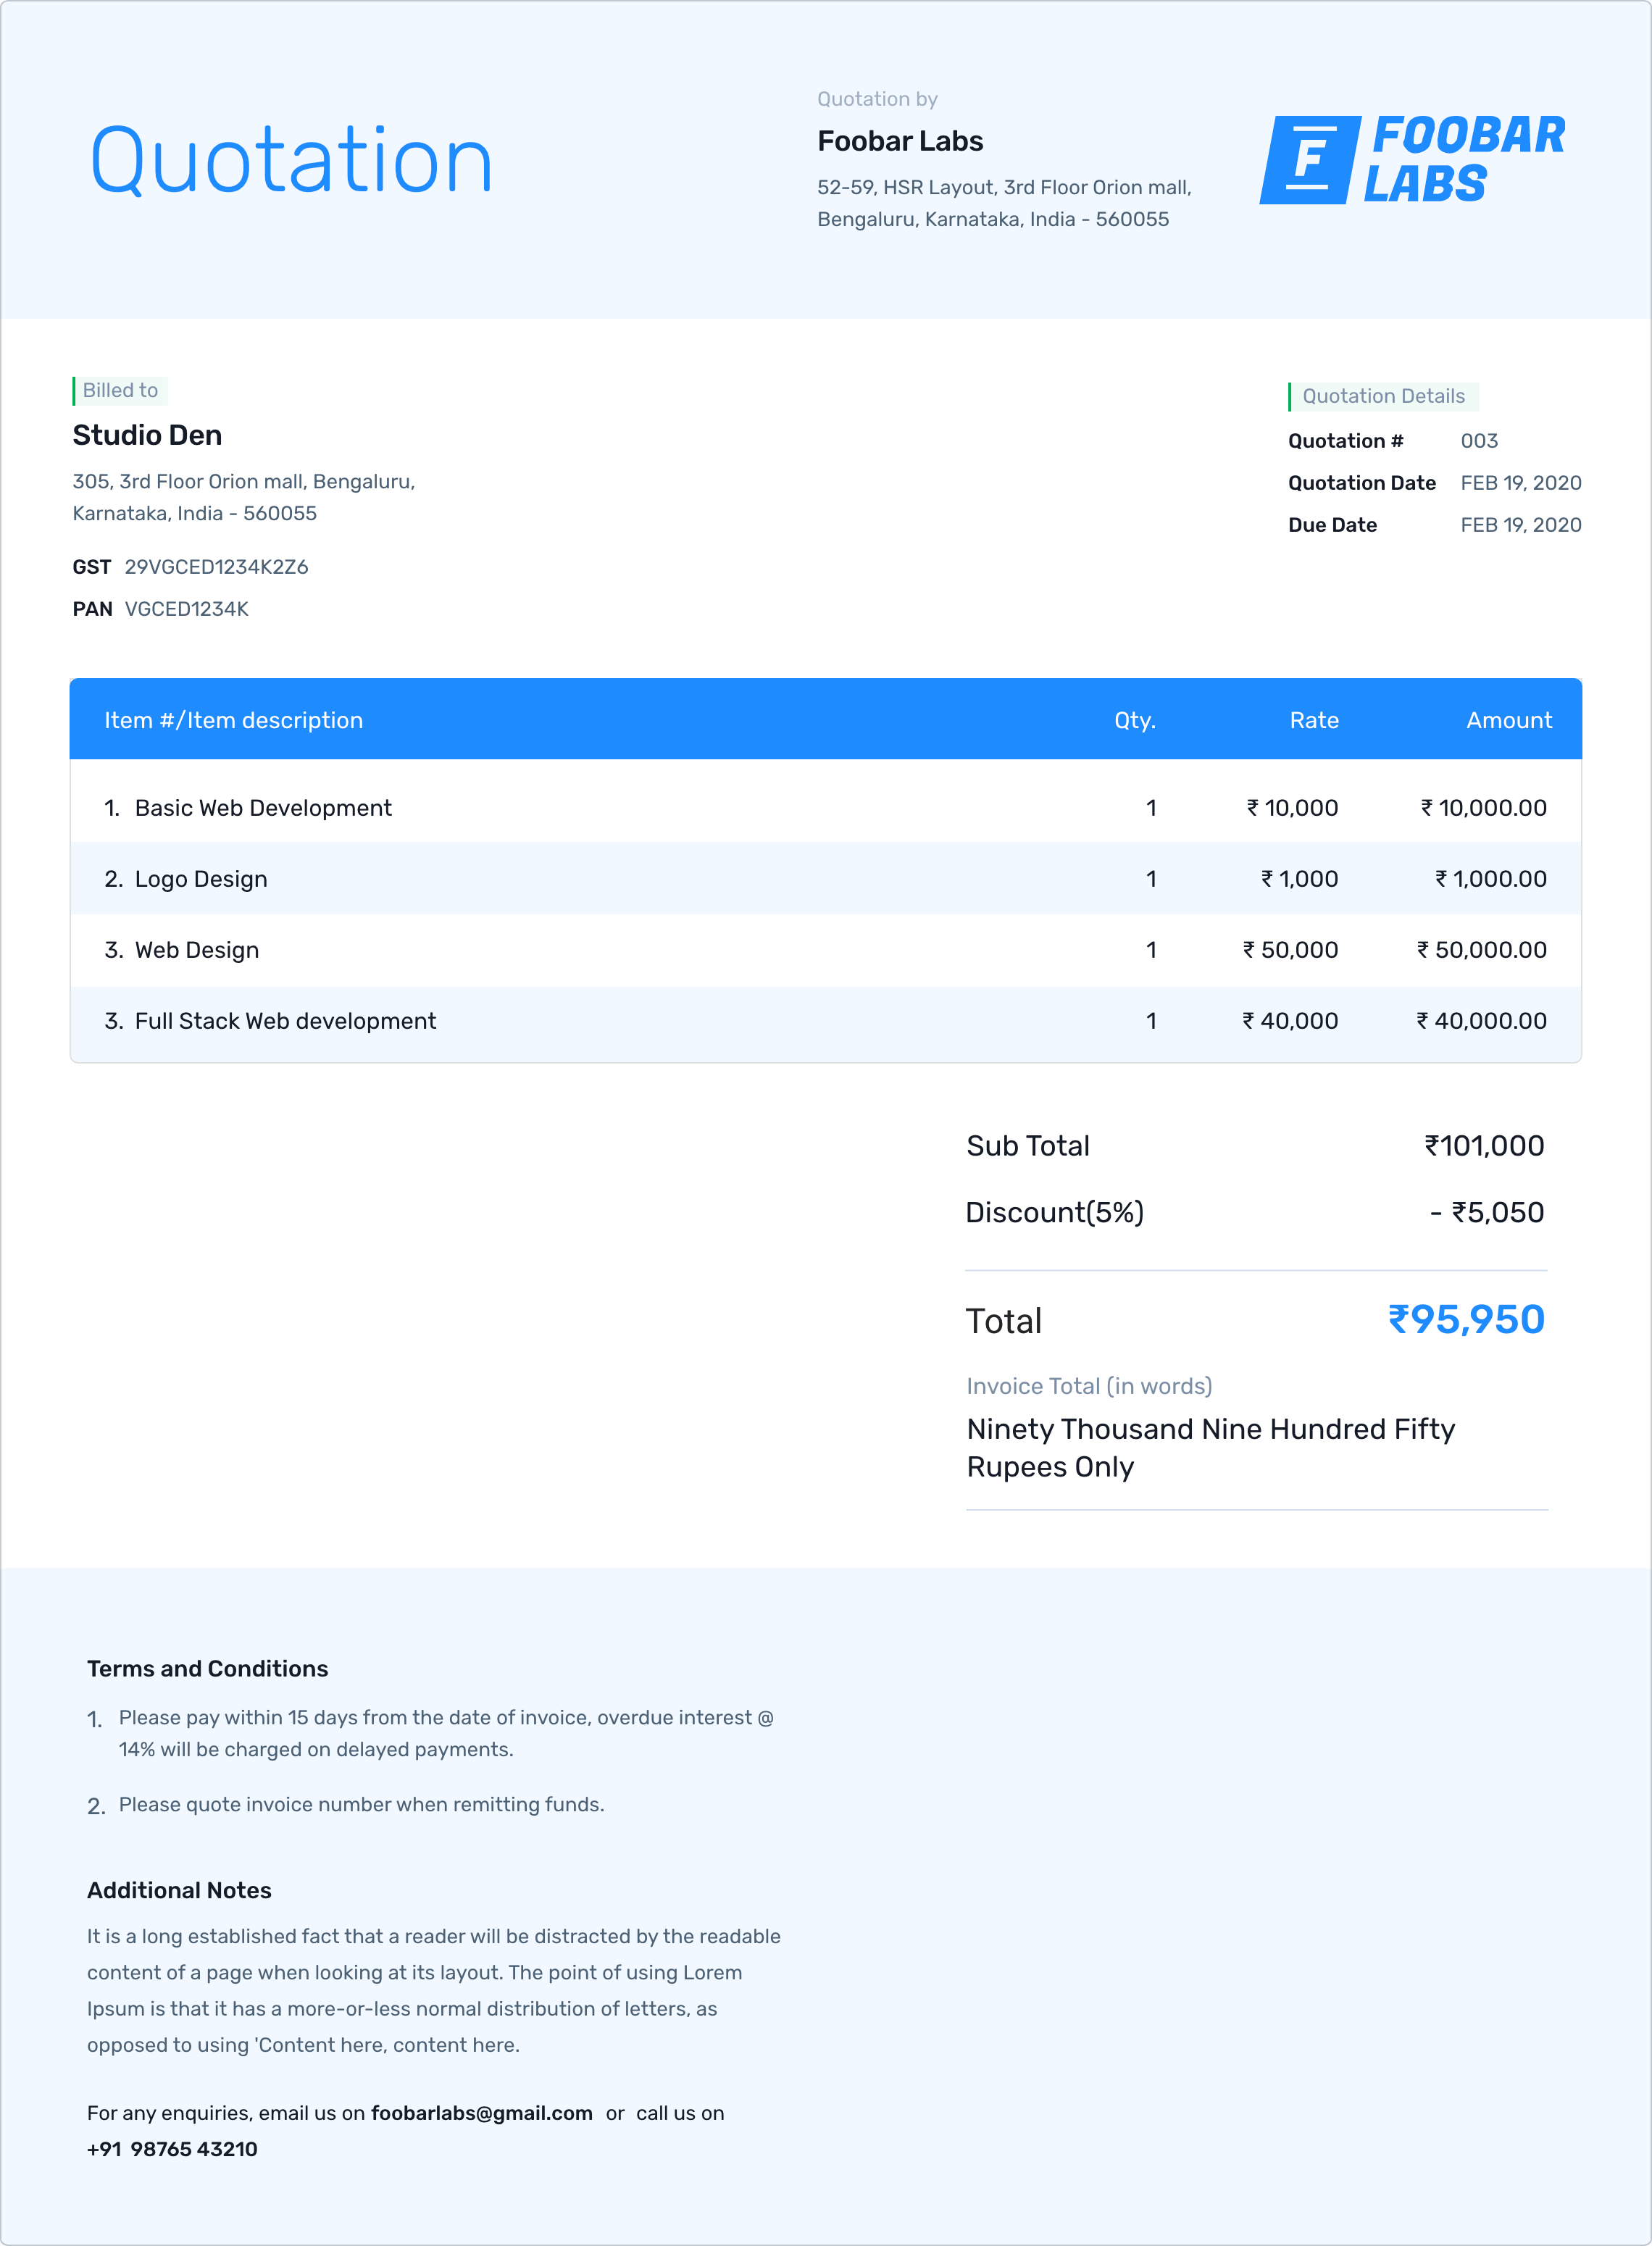Click quotation number 003
1652x2246 pixels.
click(x=1478, y=441)
